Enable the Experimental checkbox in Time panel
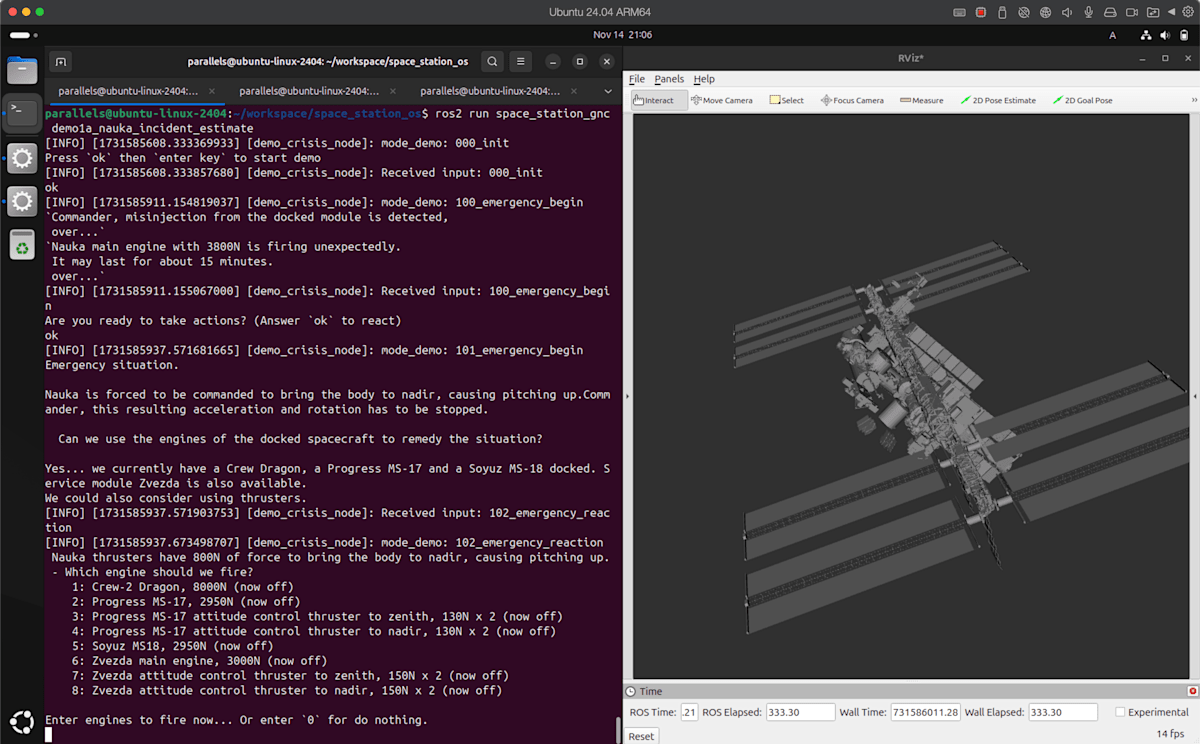1200x744 pixels. click(x=1120, y=712)
